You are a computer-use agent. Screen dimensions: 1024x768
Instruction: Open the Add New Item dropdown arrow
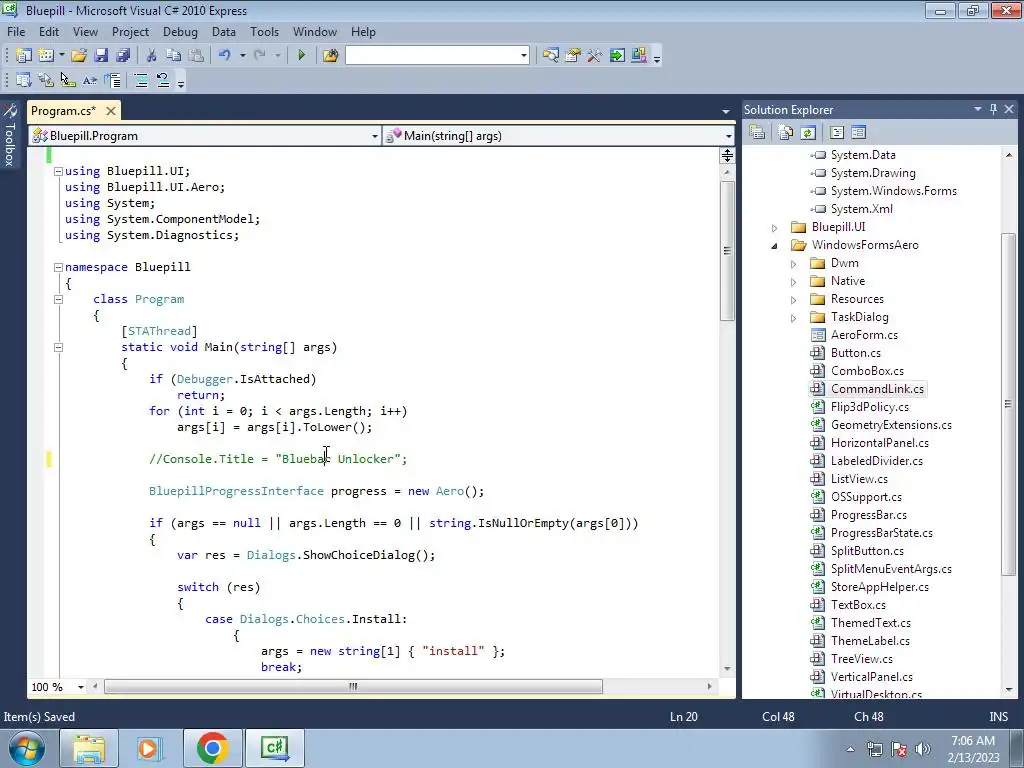(61, 56)
